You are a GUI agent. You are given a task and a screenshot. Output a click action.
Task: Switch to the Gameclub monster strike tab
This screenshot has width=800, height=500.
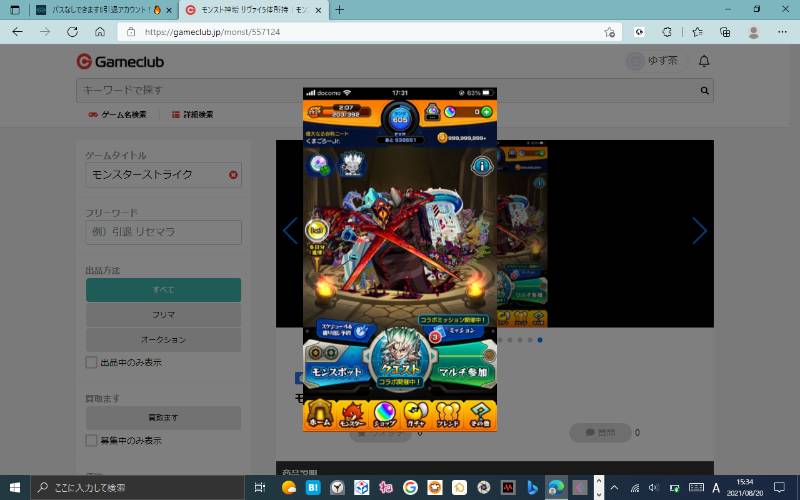(254, 10)
